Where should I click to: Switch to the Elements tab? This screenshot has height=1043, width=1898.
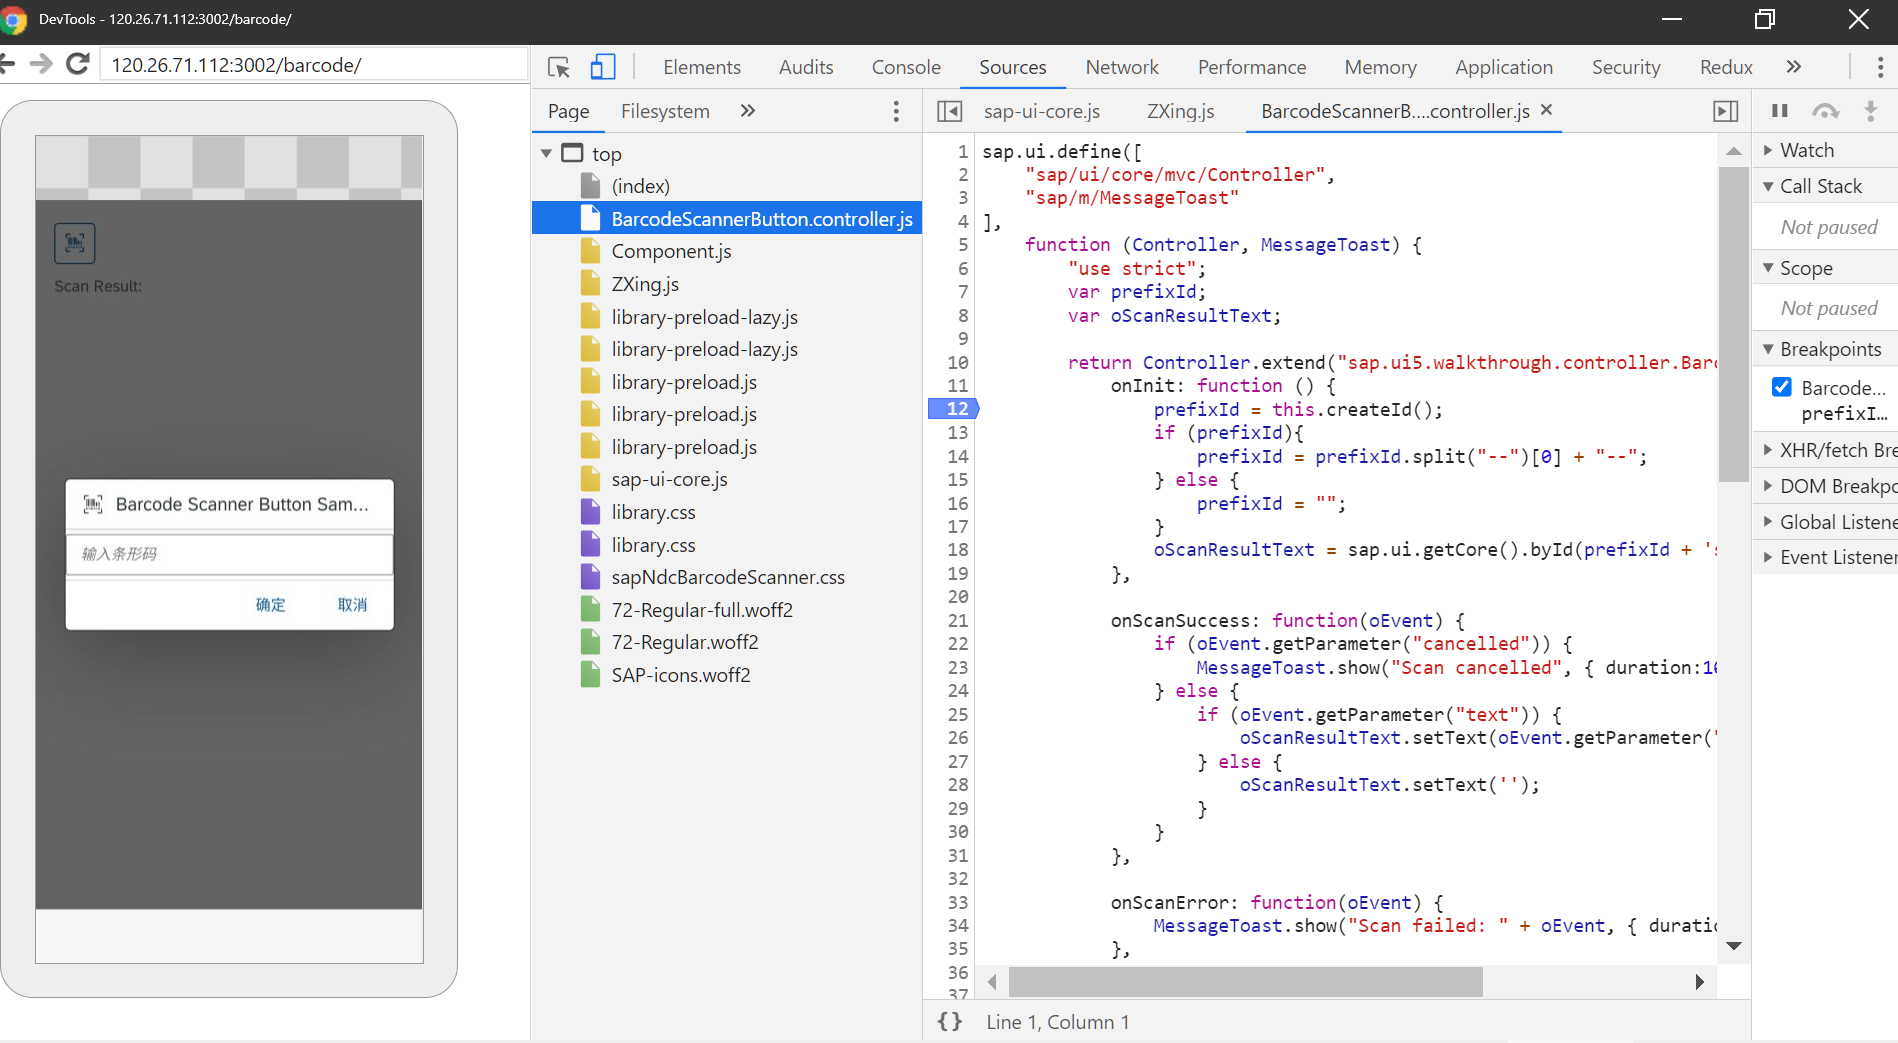pyautogui.click(x=702, y=67)
